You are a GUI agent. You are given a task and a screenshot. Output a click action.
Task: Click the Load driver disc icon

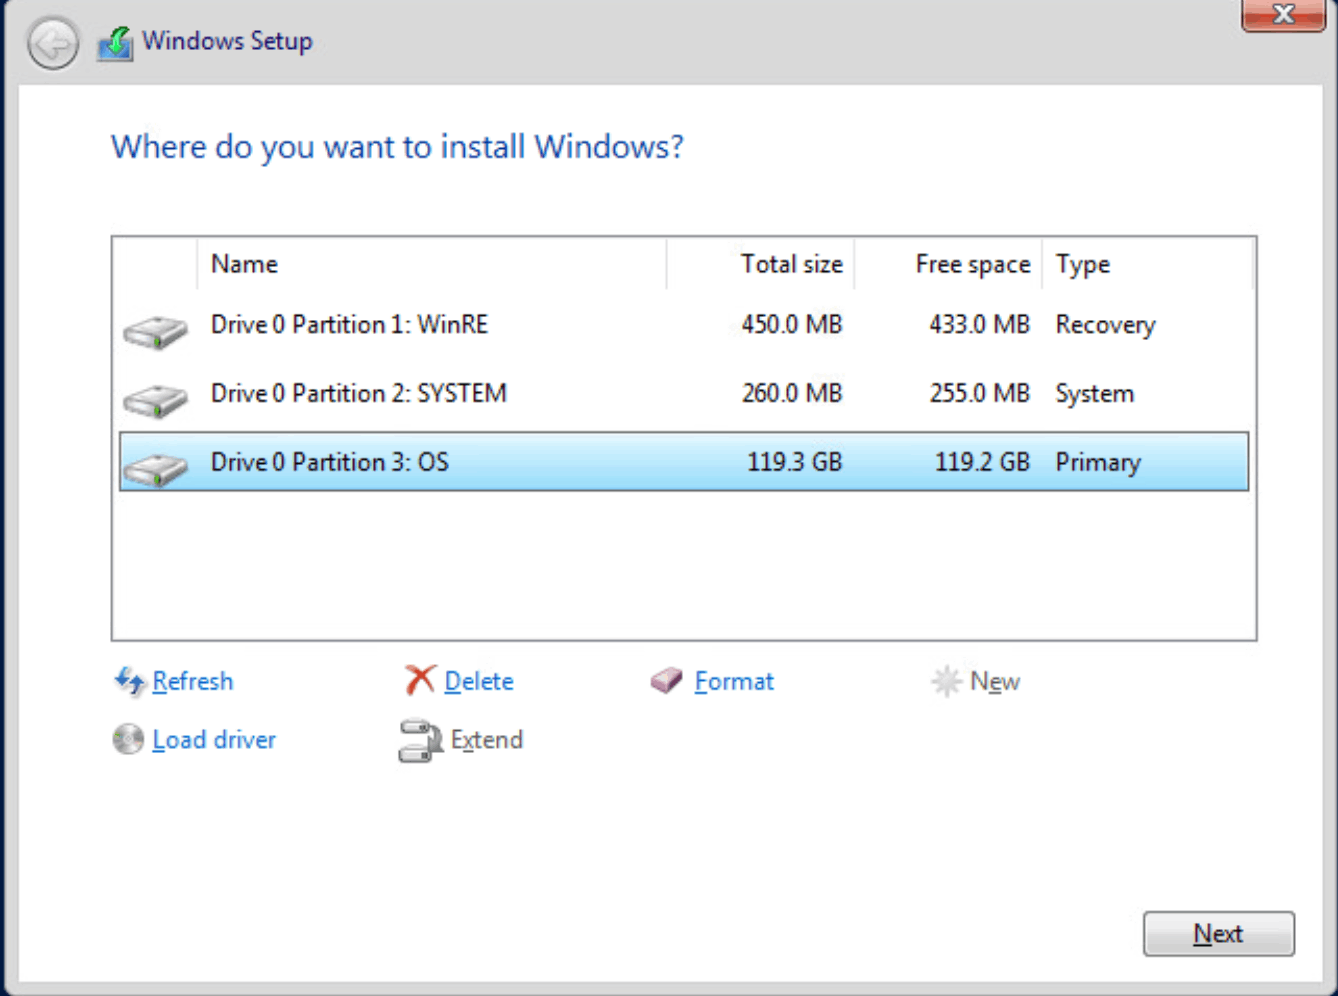[128, 740]
